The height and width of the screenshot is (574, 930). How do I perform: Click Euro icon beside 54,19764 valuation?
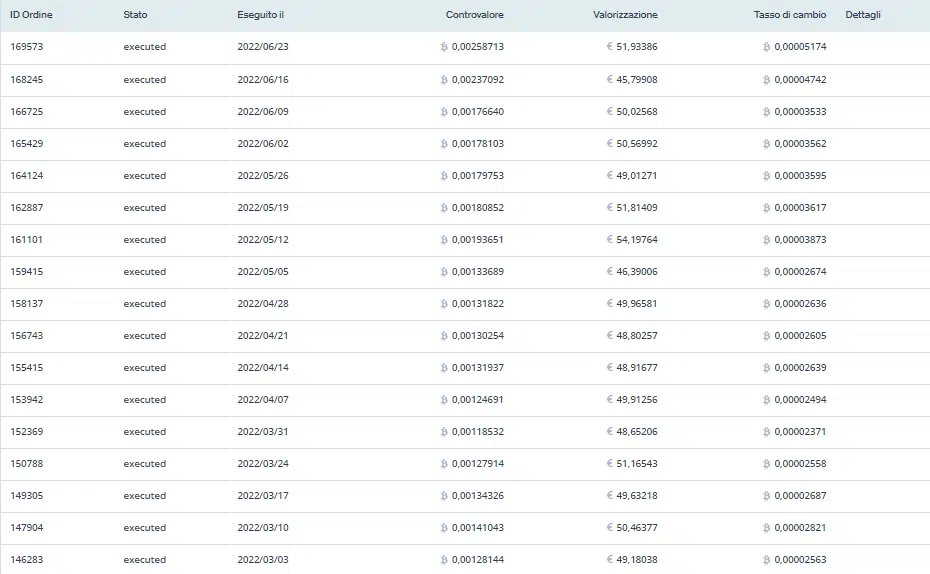(609, 240)
